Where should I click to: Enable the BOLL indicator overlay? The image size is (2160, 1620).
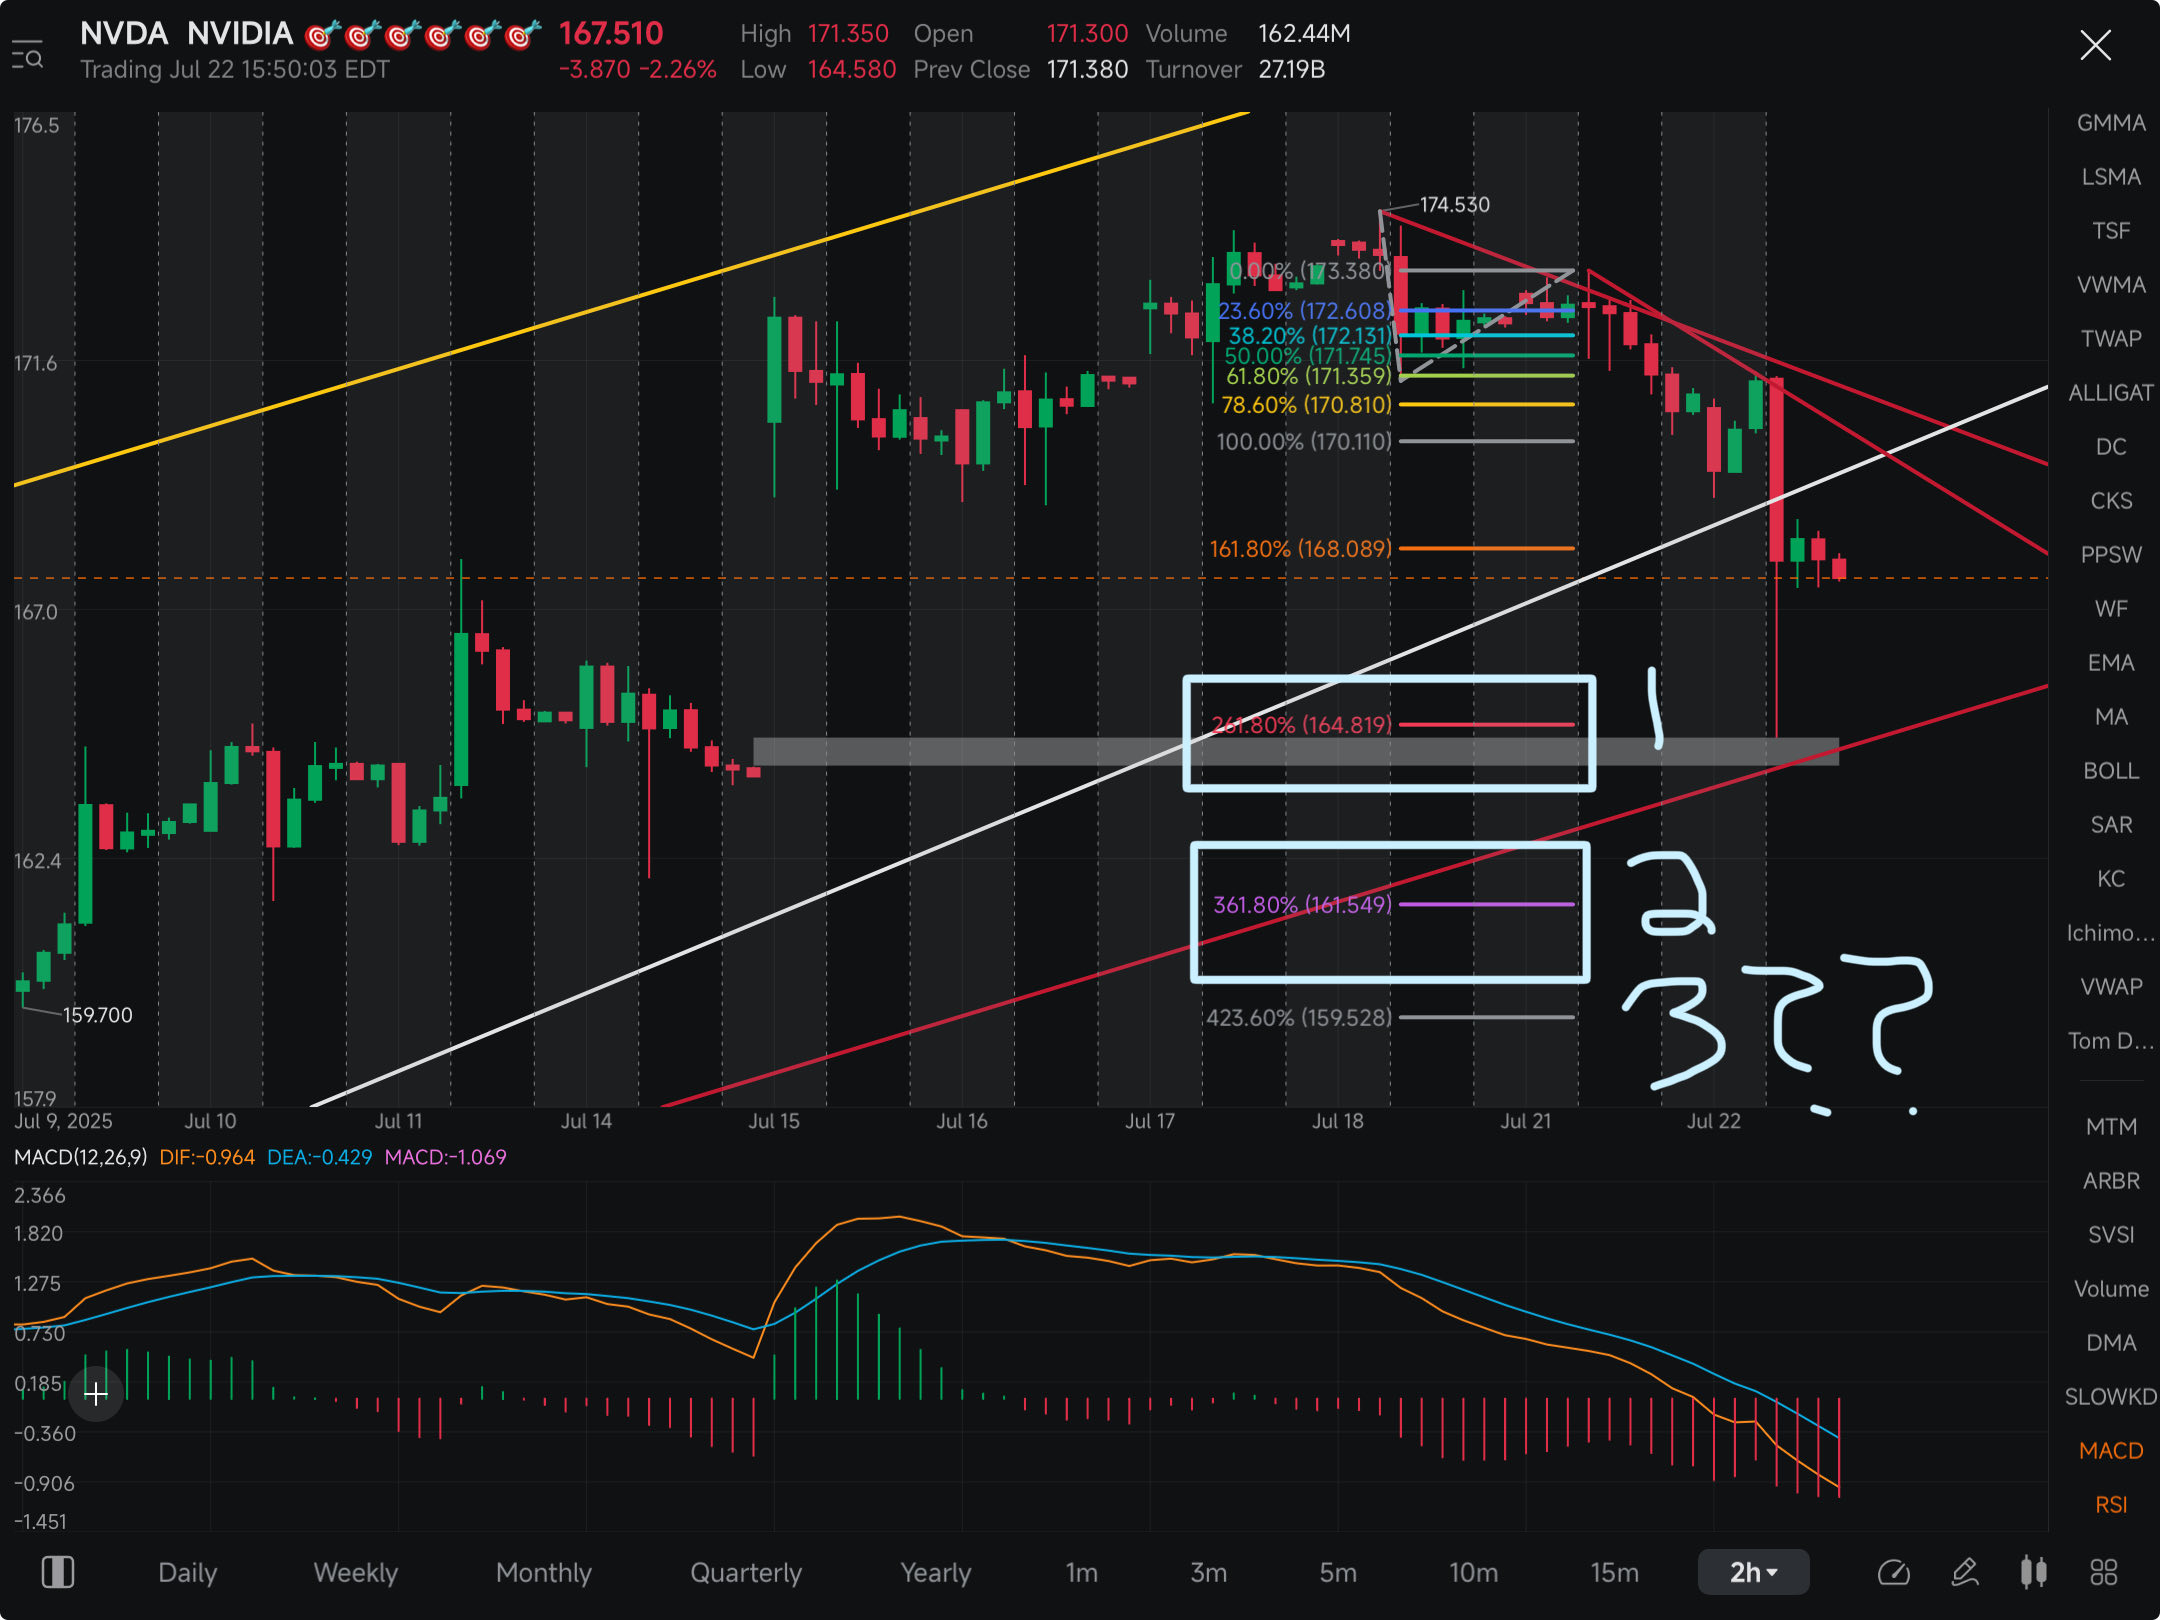2110,771
